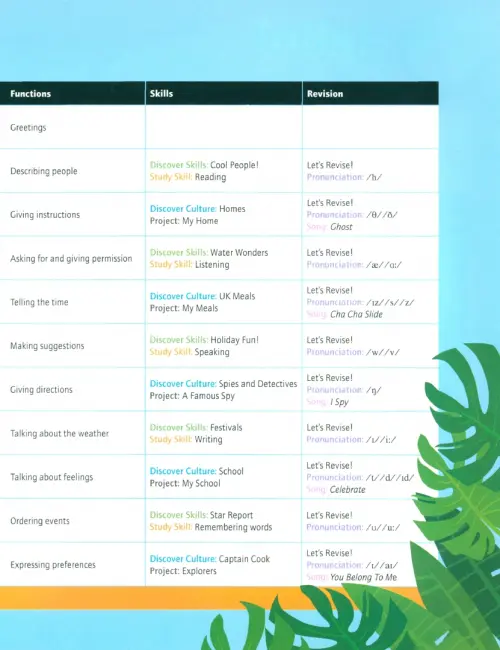Viewport: 500px width, 650px height.
Task: Select the Greetings function cell
Action: tap(28, 128)
